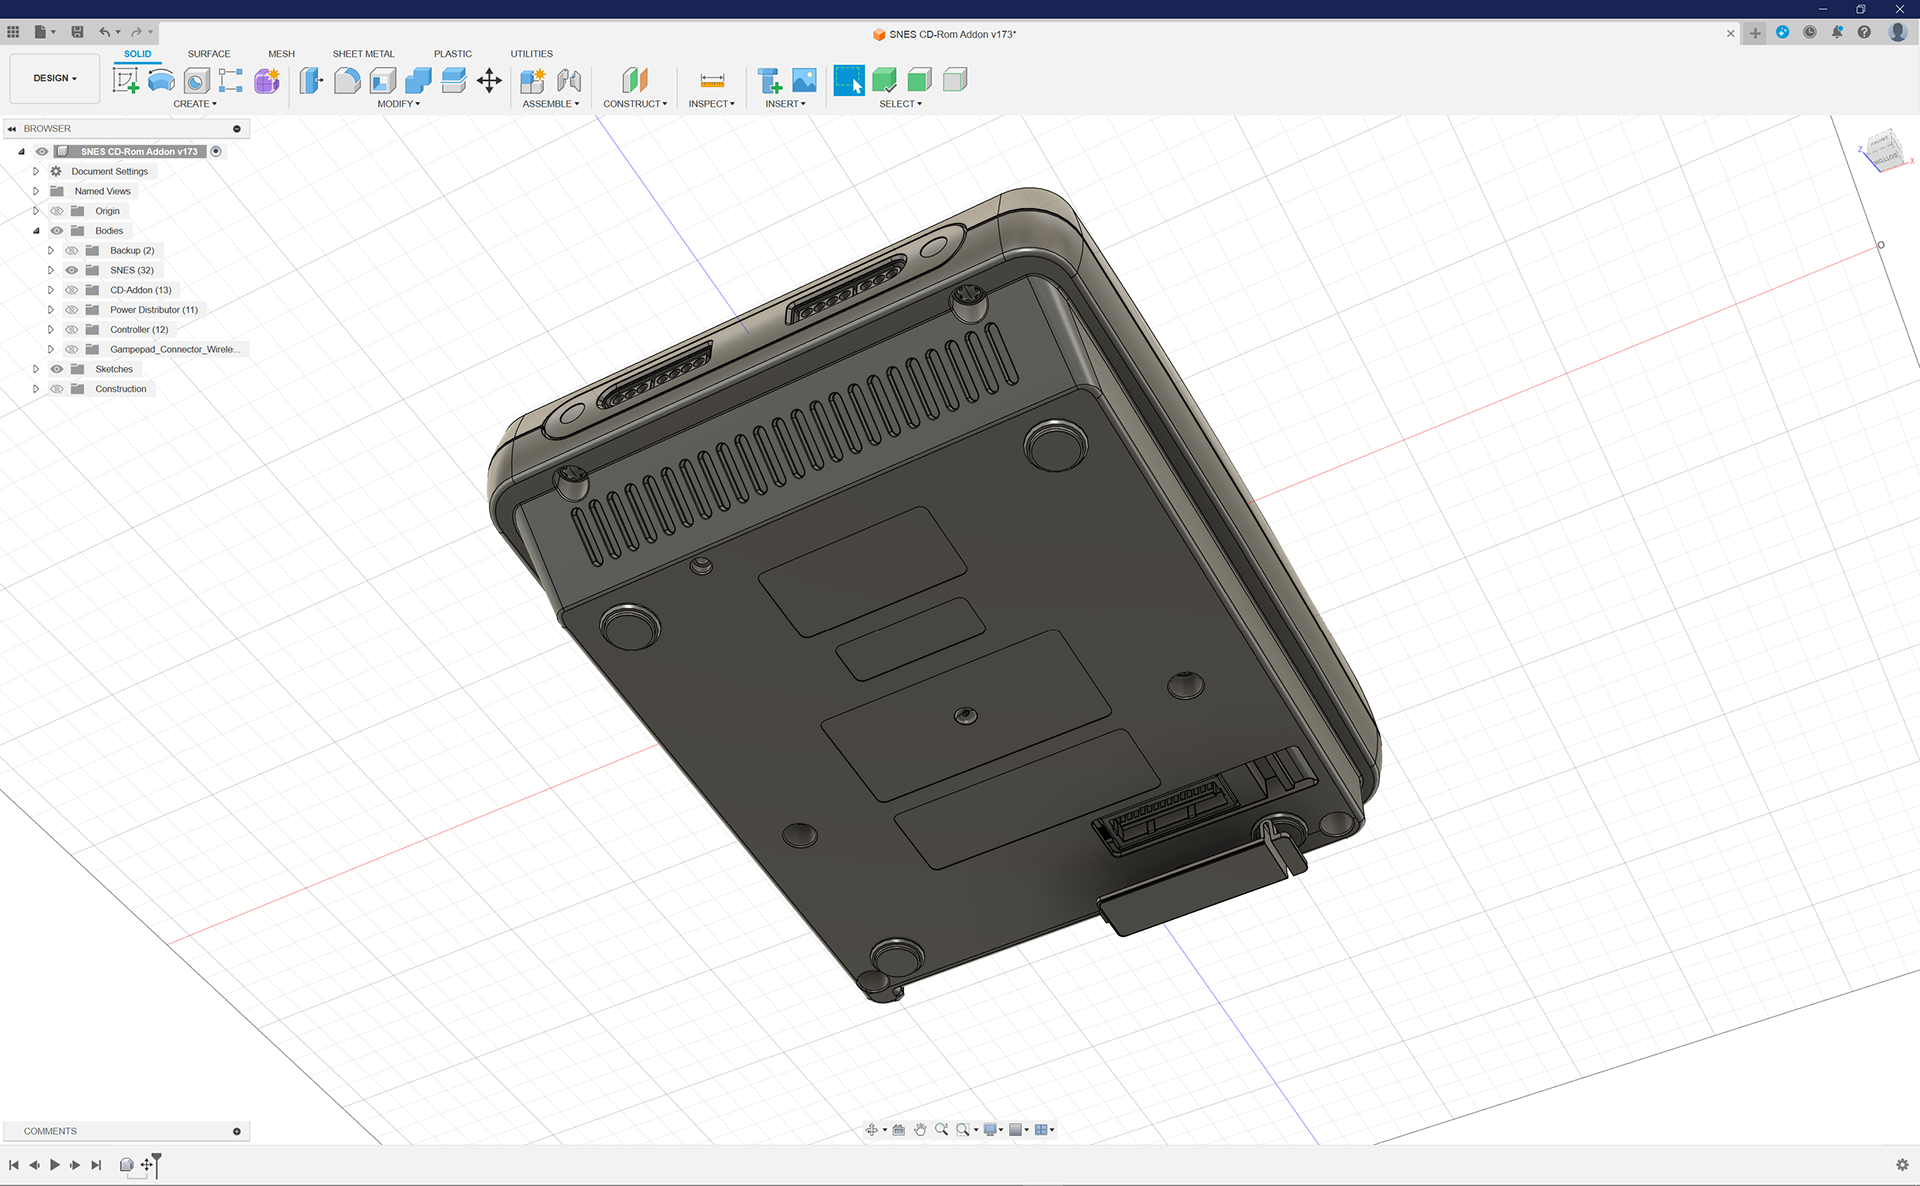Hide the SNES (32) bodies group

[72, 270]
